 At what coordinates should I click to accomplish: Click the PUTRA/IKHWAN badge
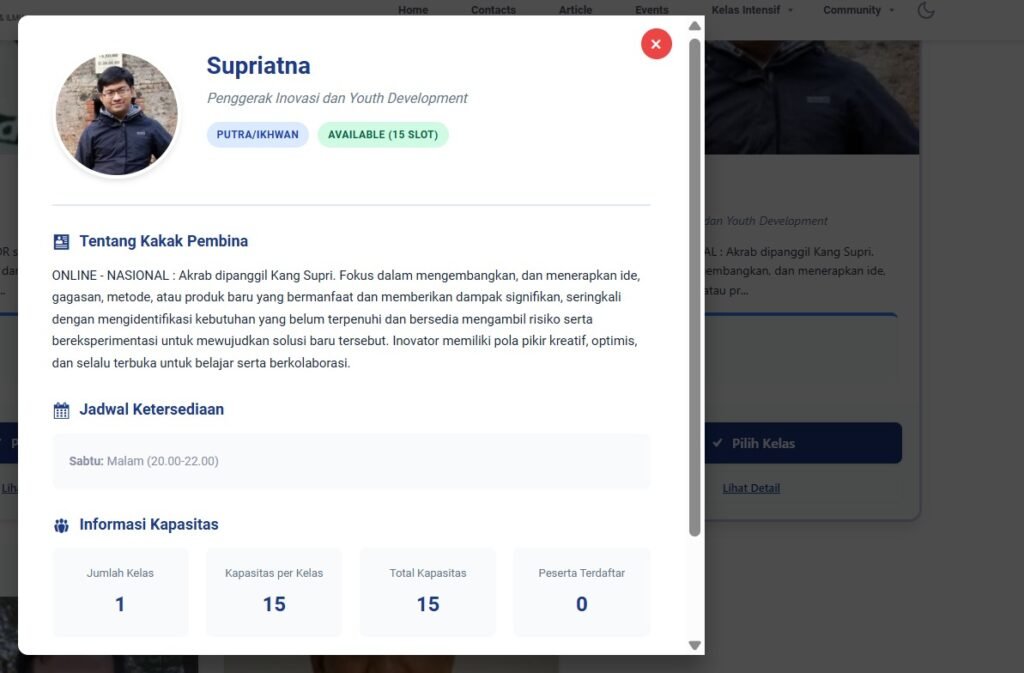point(257,135)
